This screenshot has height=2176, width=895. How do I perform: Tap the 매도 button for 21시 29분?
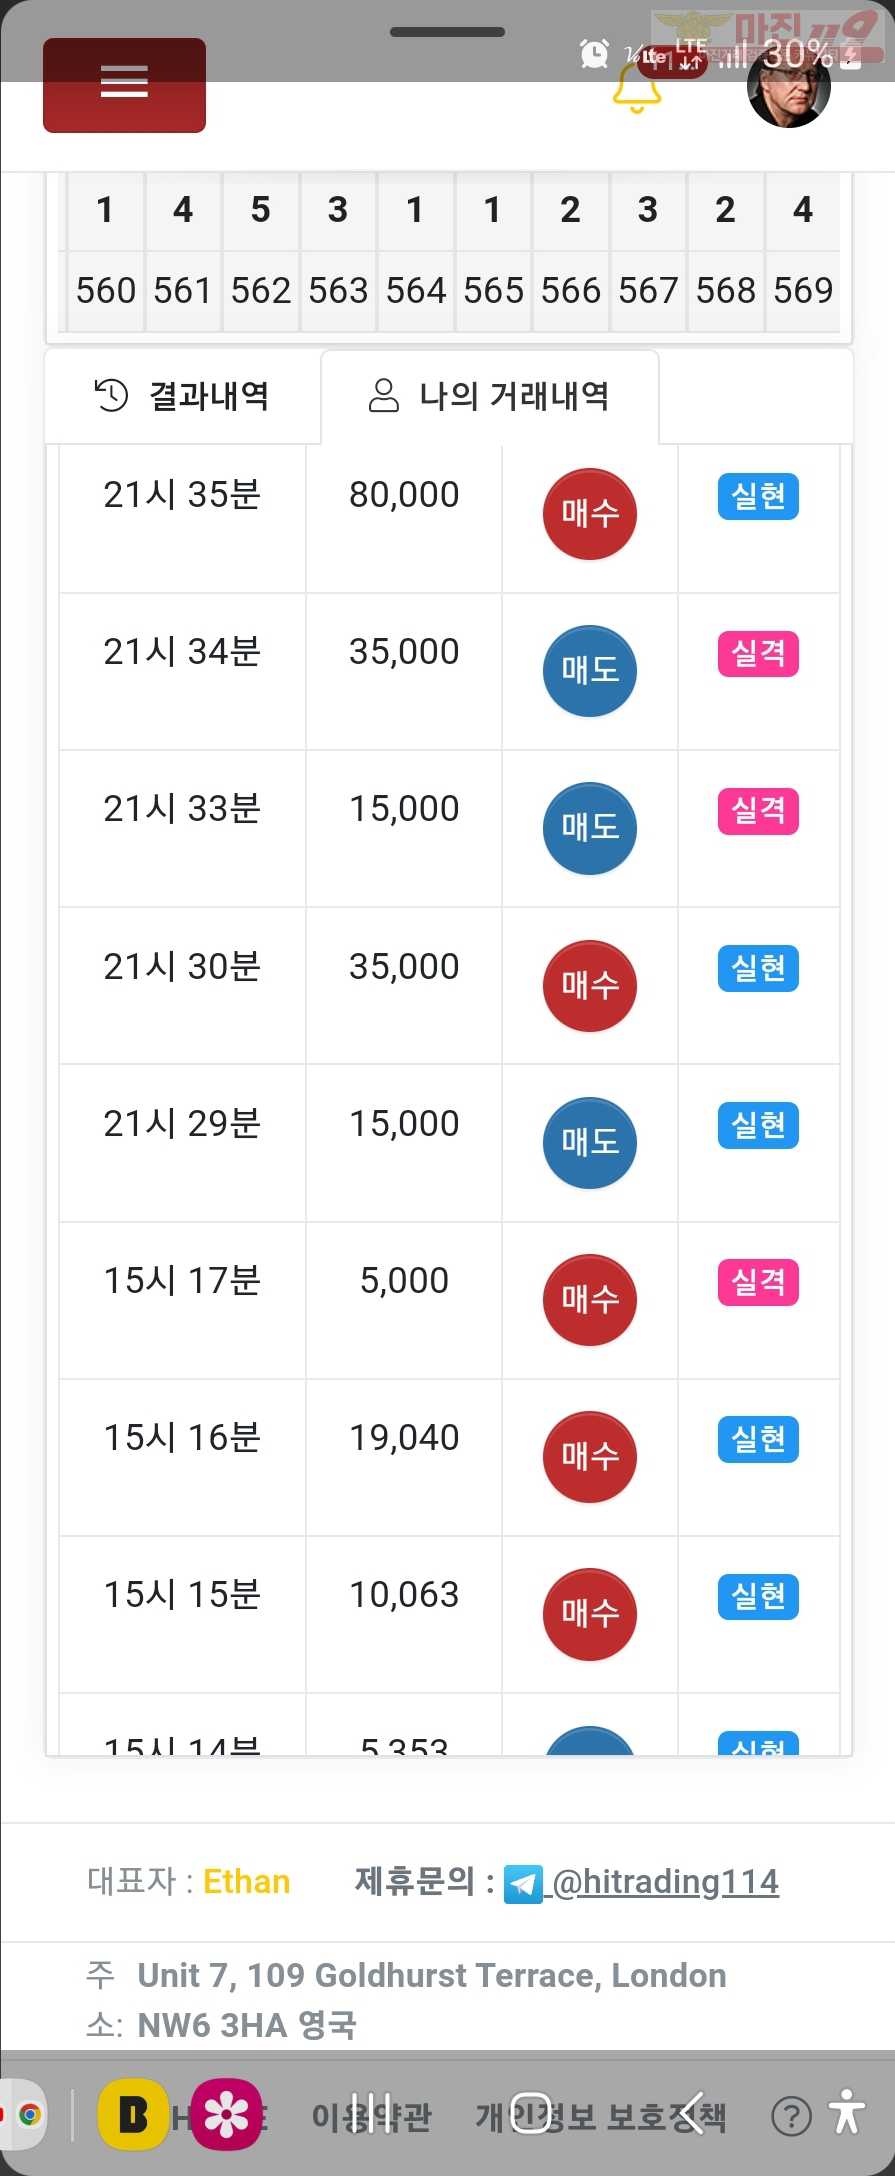coord(590,1143)
